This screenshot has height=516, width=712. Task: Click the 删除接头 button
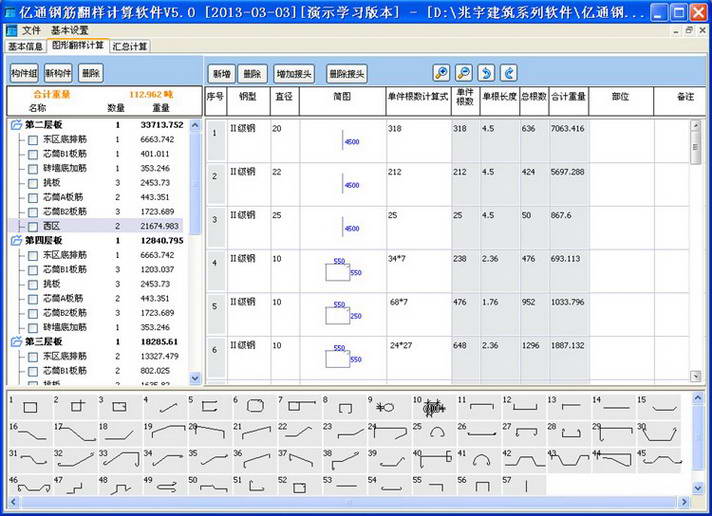[x=347, y=74]
